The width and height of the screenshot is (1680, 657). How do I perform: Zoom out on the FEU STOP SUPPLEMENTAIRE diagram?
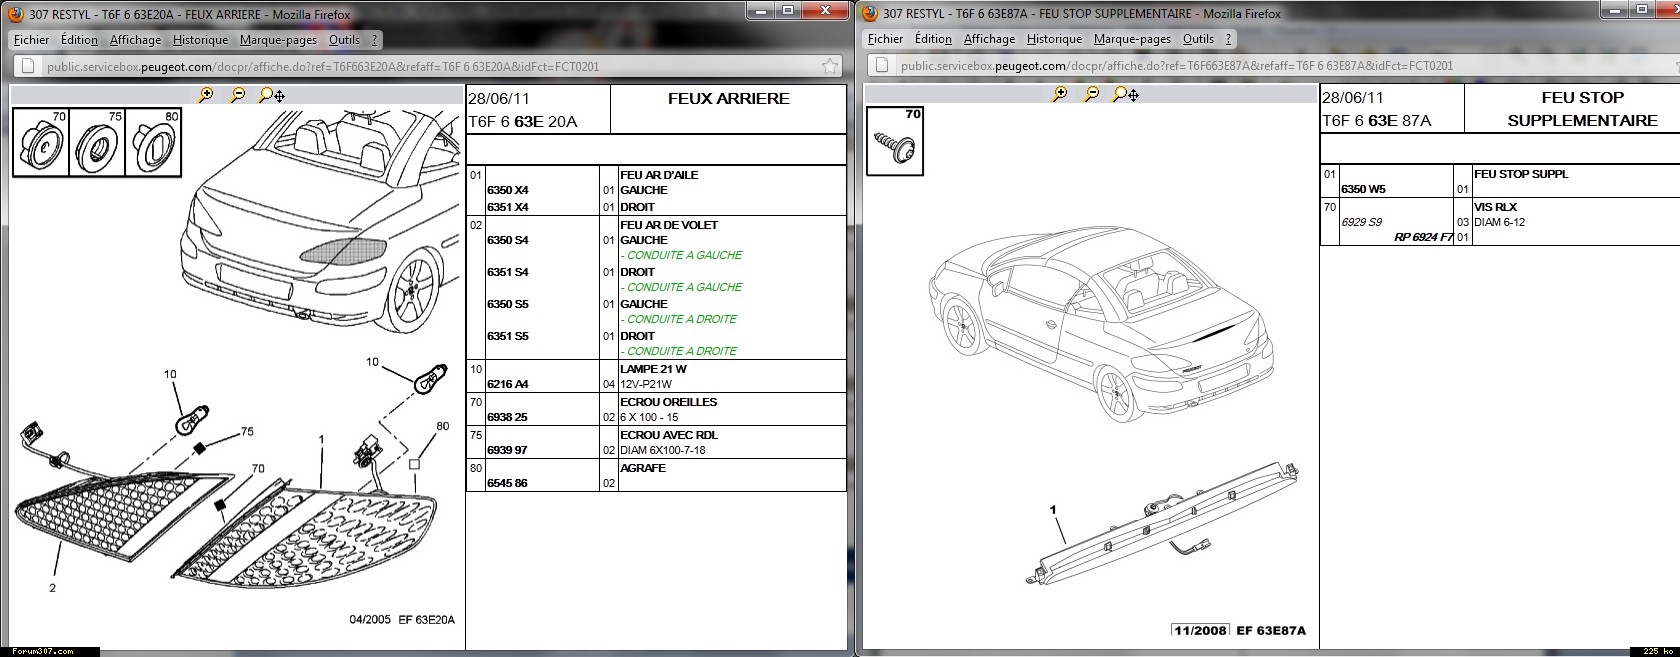point(1092,94)
